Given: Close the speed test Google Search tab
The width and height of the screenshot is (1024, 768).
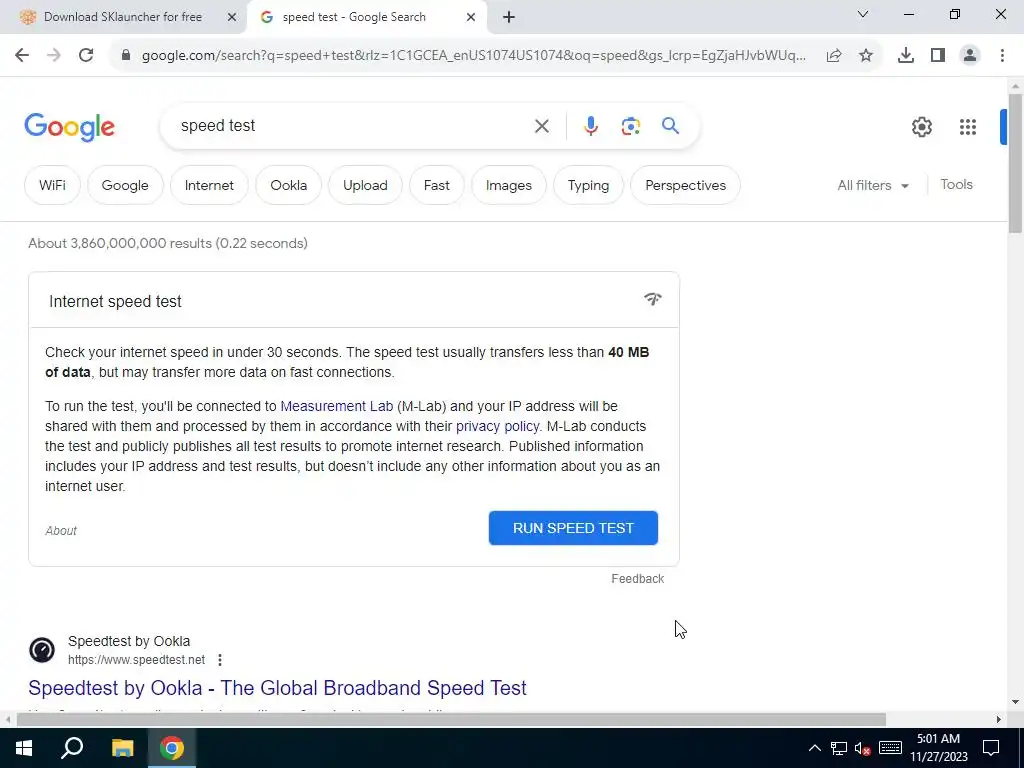Looking at the screenshot, I should click(471, 17).
